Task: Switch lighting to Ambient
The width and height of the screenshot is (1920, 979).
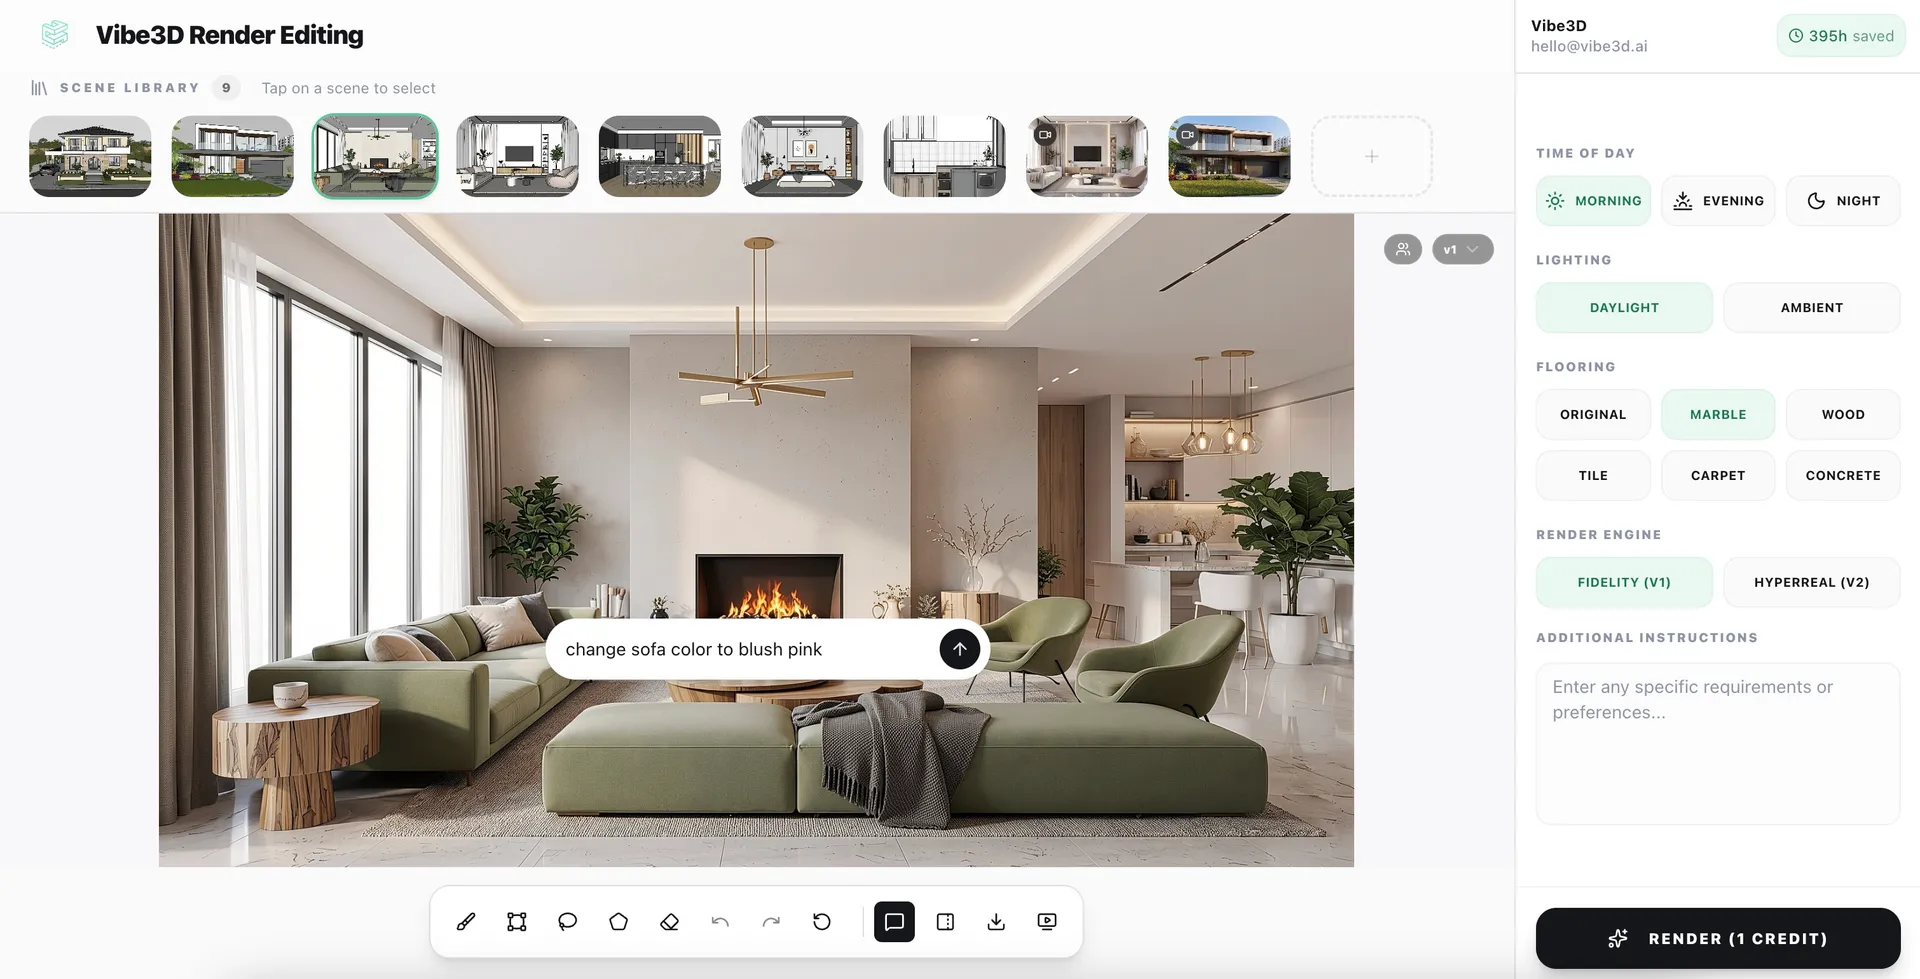Action: click(x=1811, y=307)
